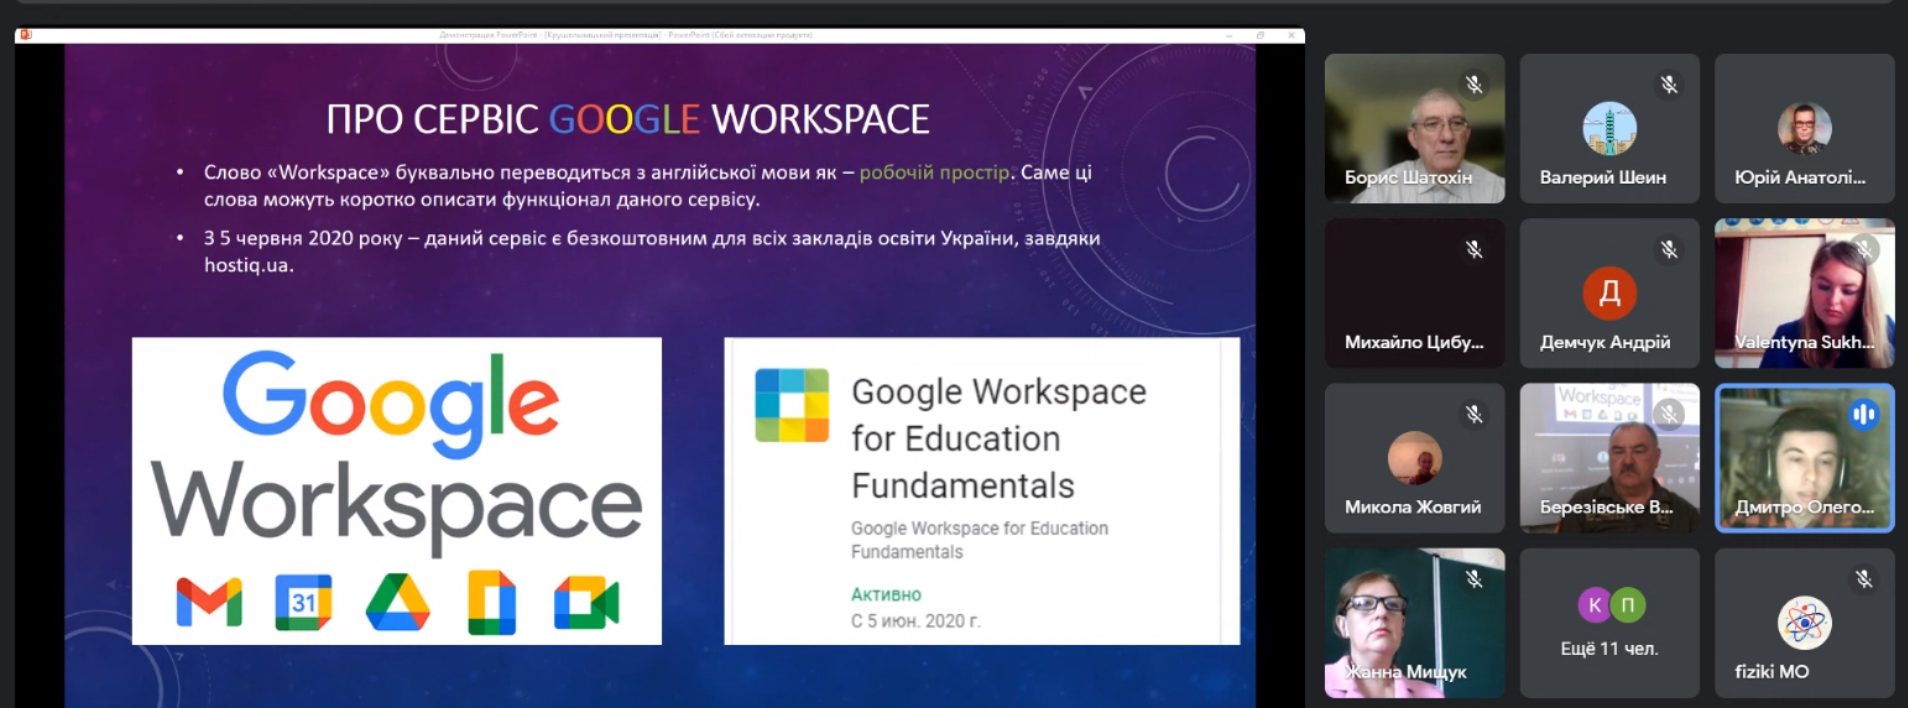
Task: Click the Workspace for Education Fundamentals logo
Action: (792, 405)
